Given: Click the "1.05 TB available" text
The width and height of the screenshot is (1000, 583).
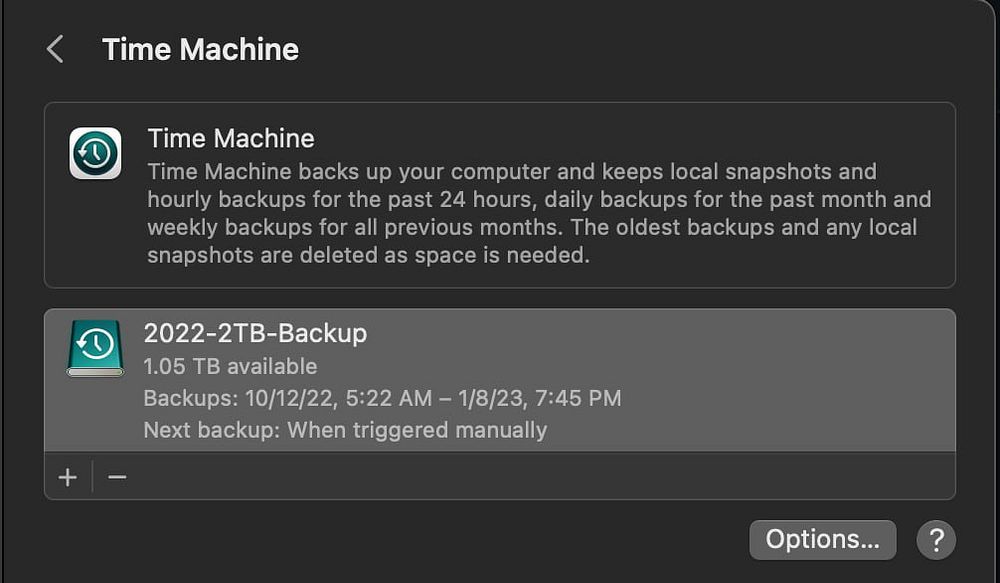Looking at the screenshot, I should [230, 366].
